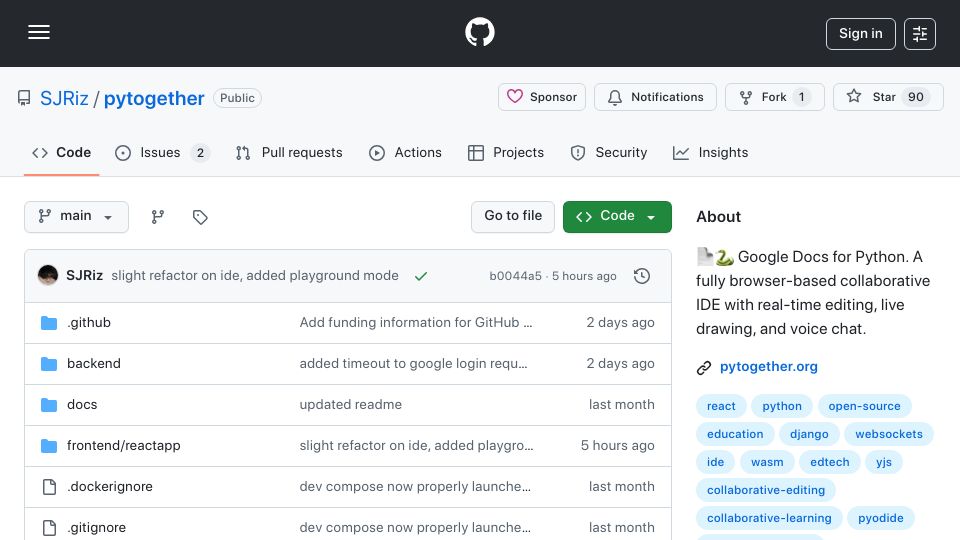Click the SJRiz commit author avatar
Screen dimensions: 960x540
point(48,276)
